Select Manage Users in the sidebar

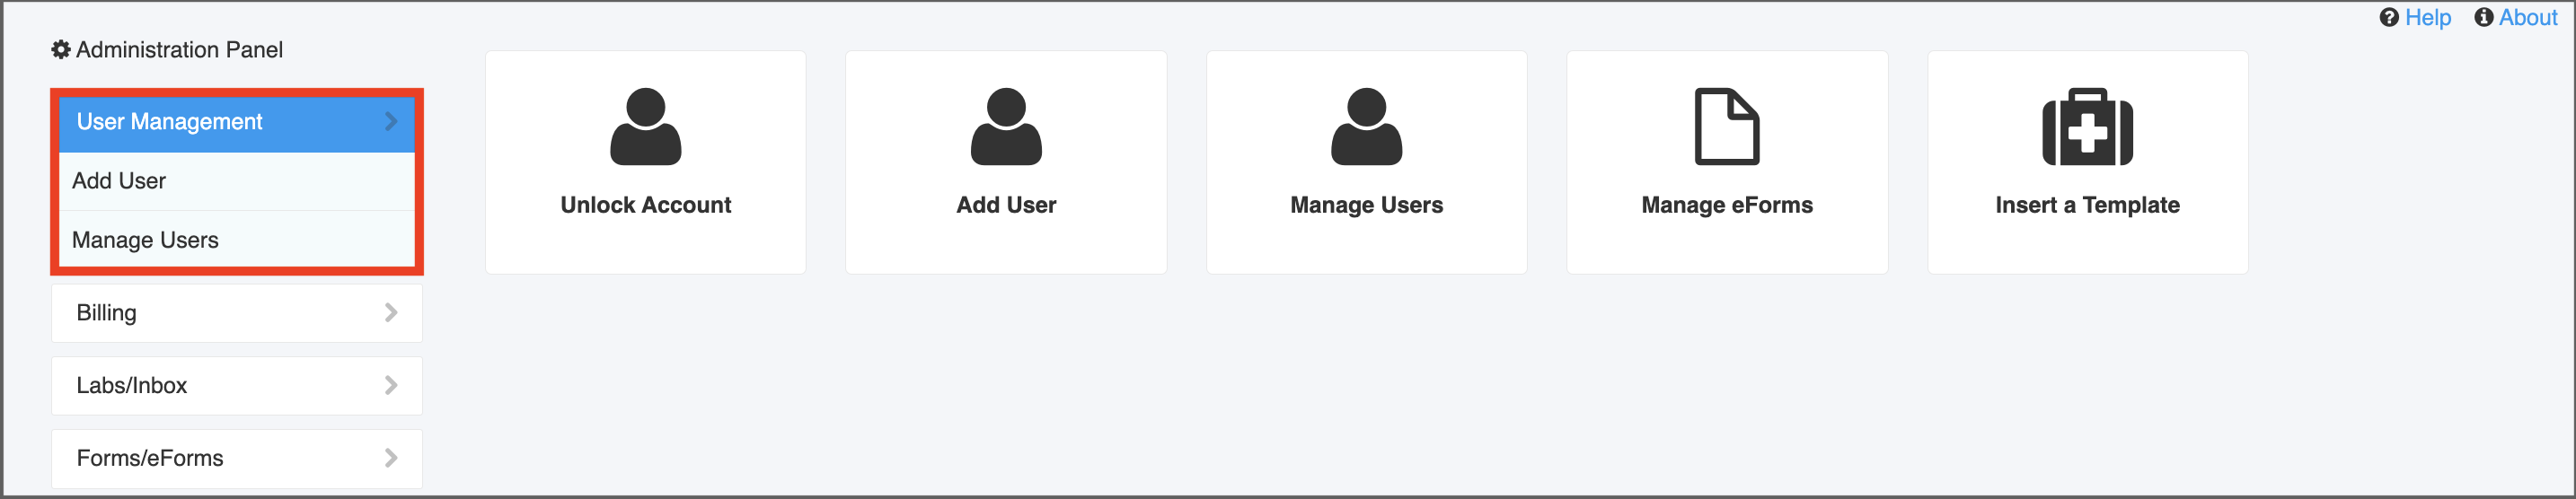tap(237, 240)
